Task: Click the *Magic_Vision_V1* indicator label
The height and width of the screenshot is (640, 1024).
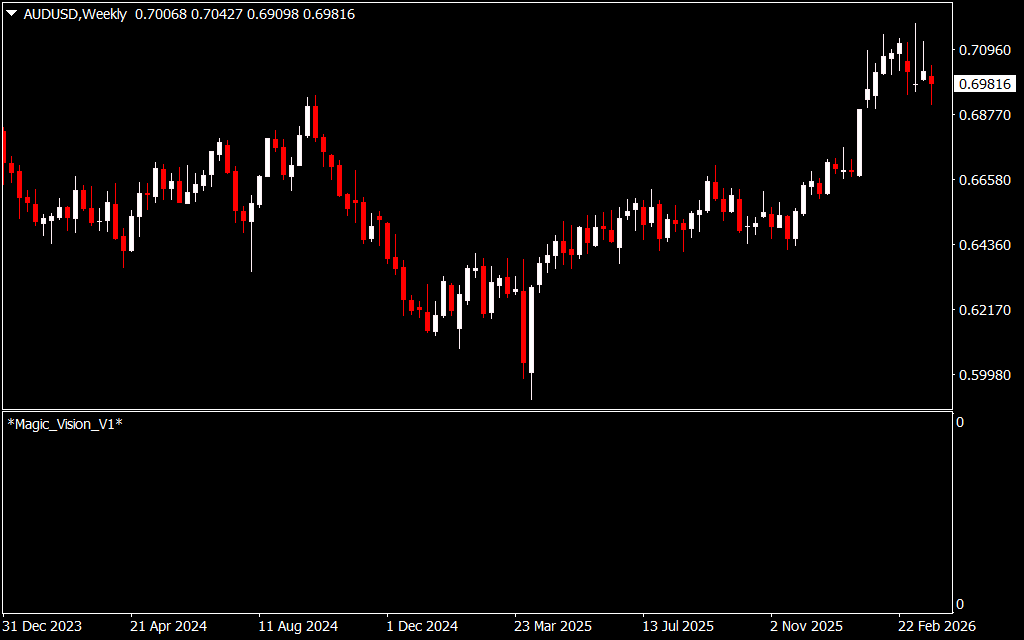Action: 65,424
